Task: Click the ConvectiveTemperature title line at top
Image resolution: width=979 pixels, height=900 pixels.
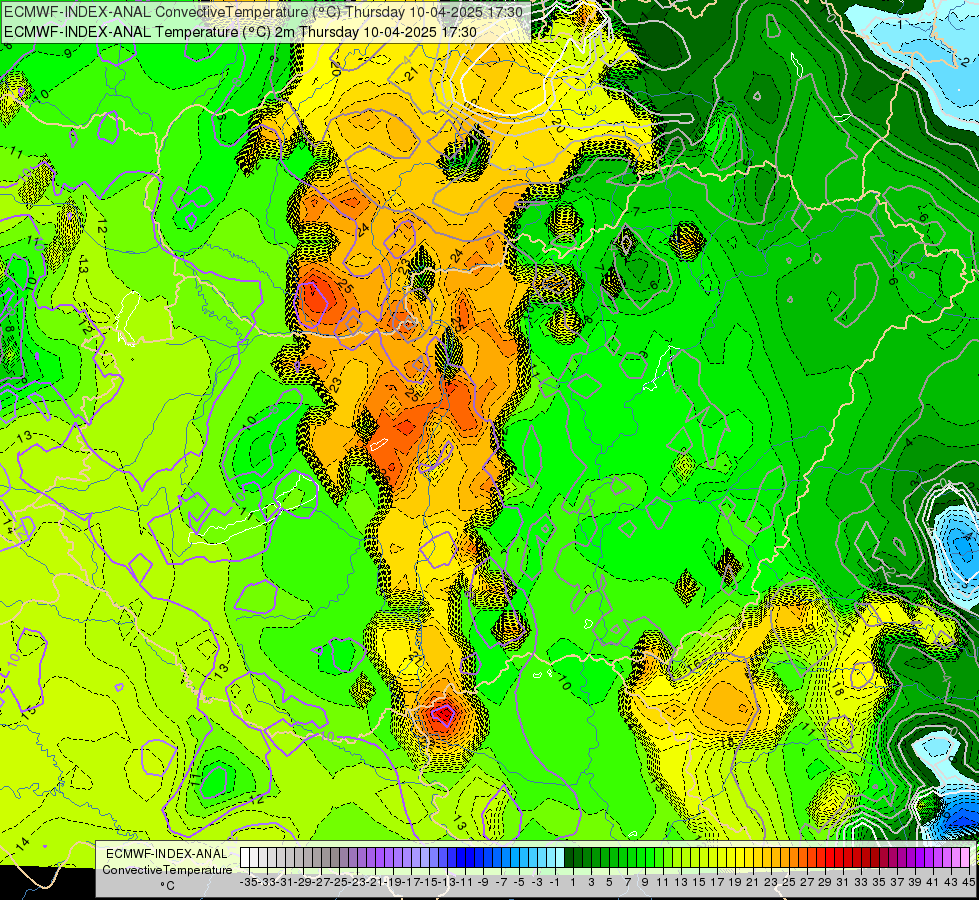Action: pos(264,12)
